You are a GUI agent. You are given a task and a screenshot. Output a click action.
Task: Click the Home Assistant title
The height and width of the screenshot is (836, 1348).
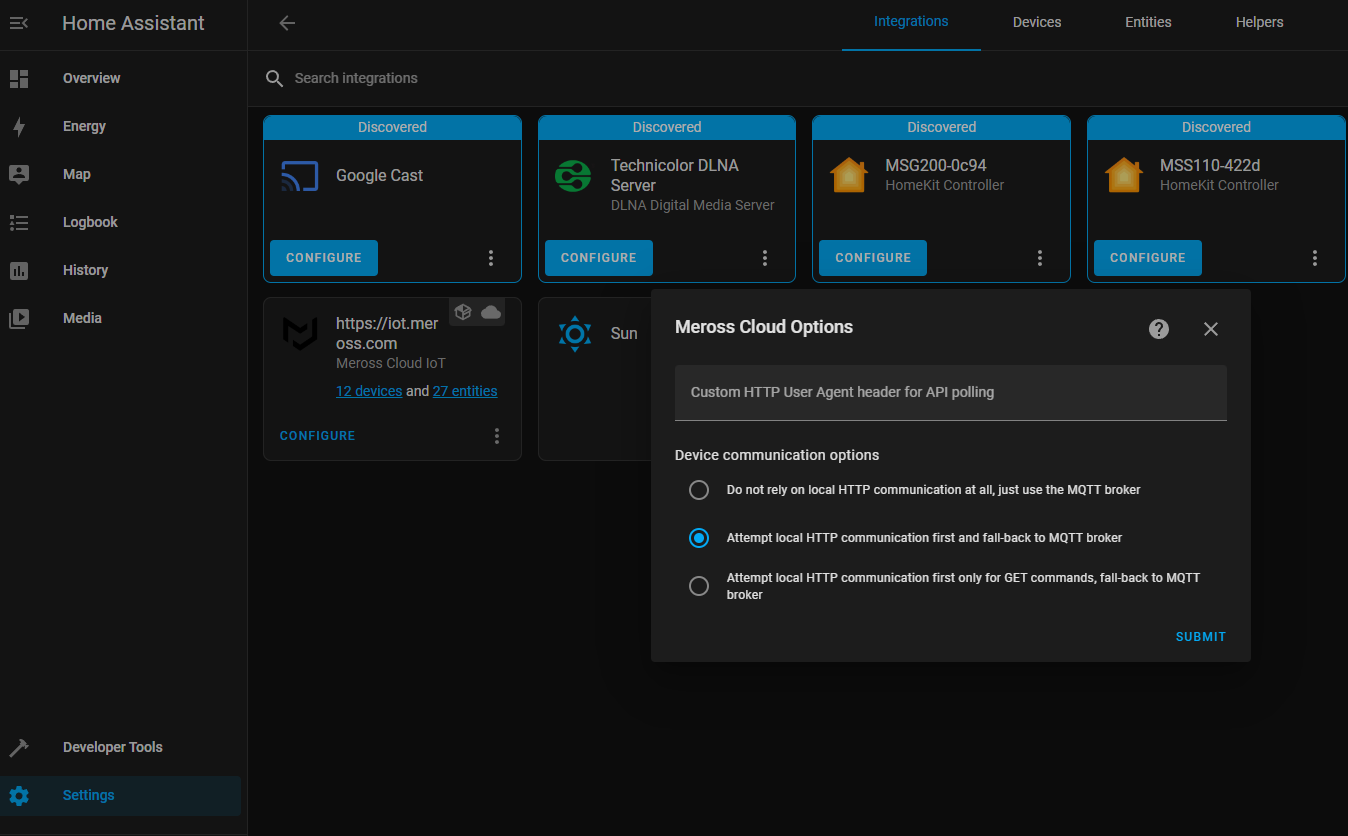pos(133,23)
